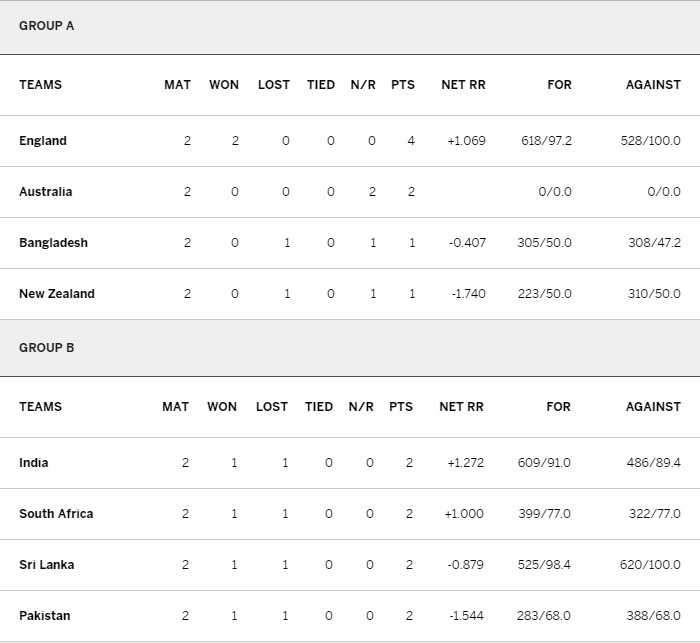Click the Group B TEAMS column header
This screenshot has height=643, width=700.
(x=40, y=407)
